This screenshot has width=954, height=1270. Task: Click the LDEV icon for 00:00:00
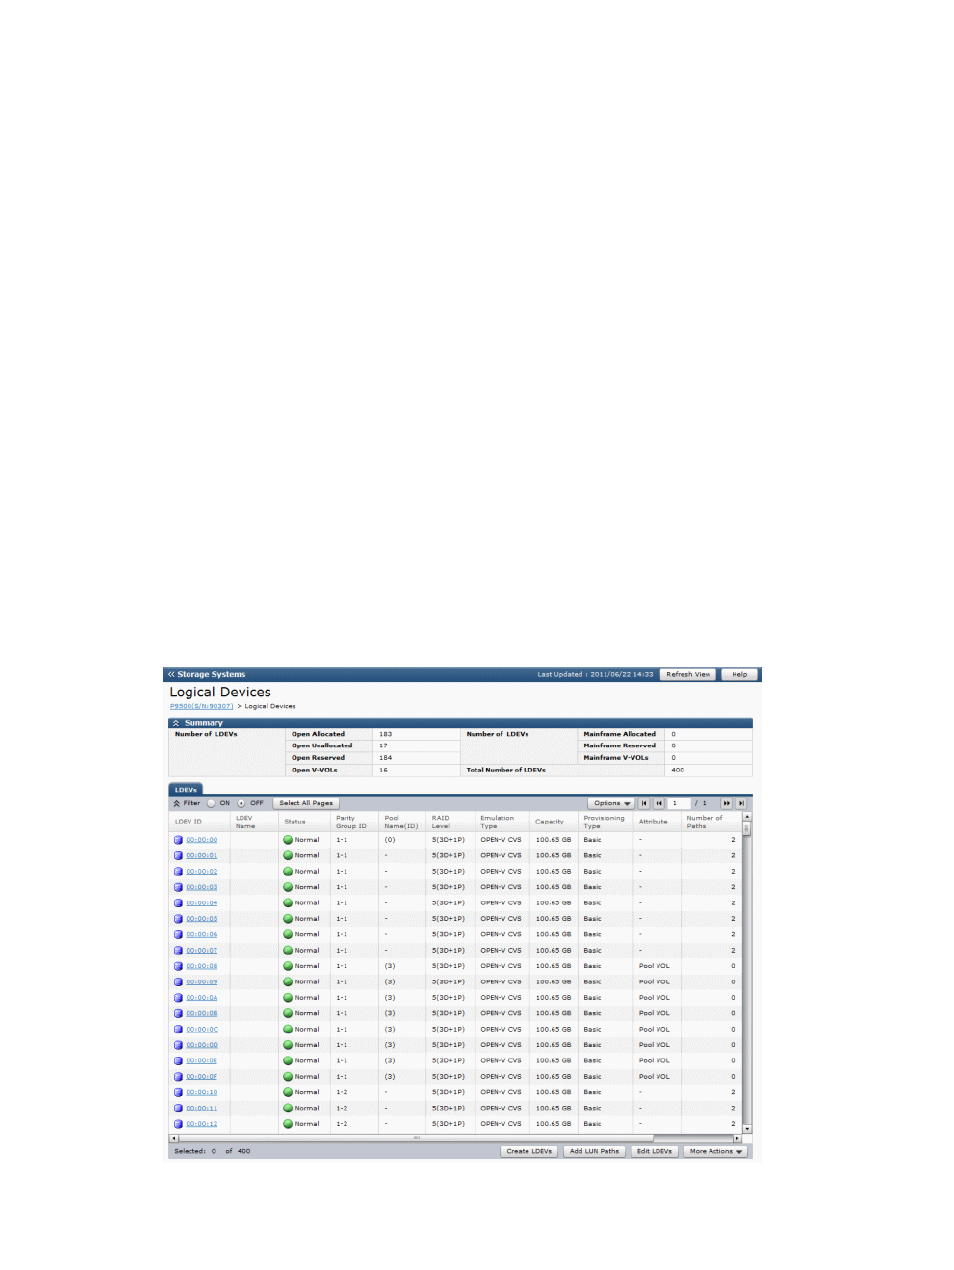(178, 840)
